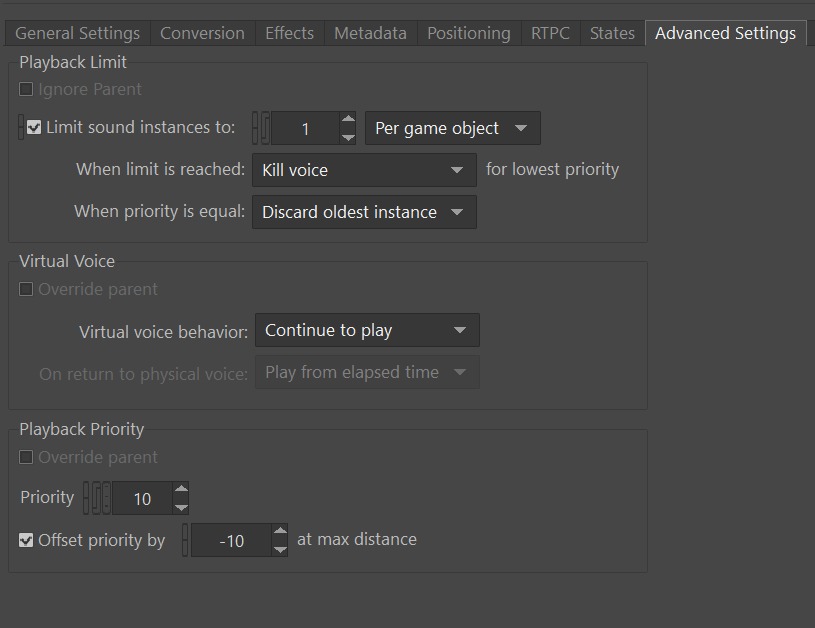Click Offset priority field showing -10

pyautogui.click(x=231, y=541)
